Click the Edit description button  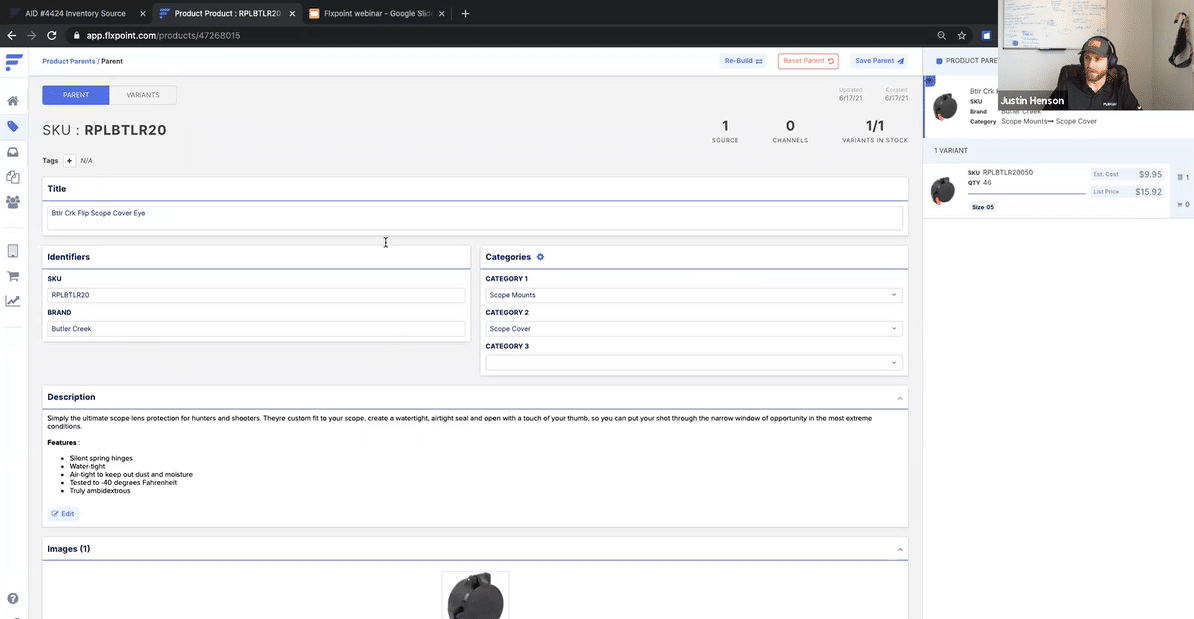(63, 514)
